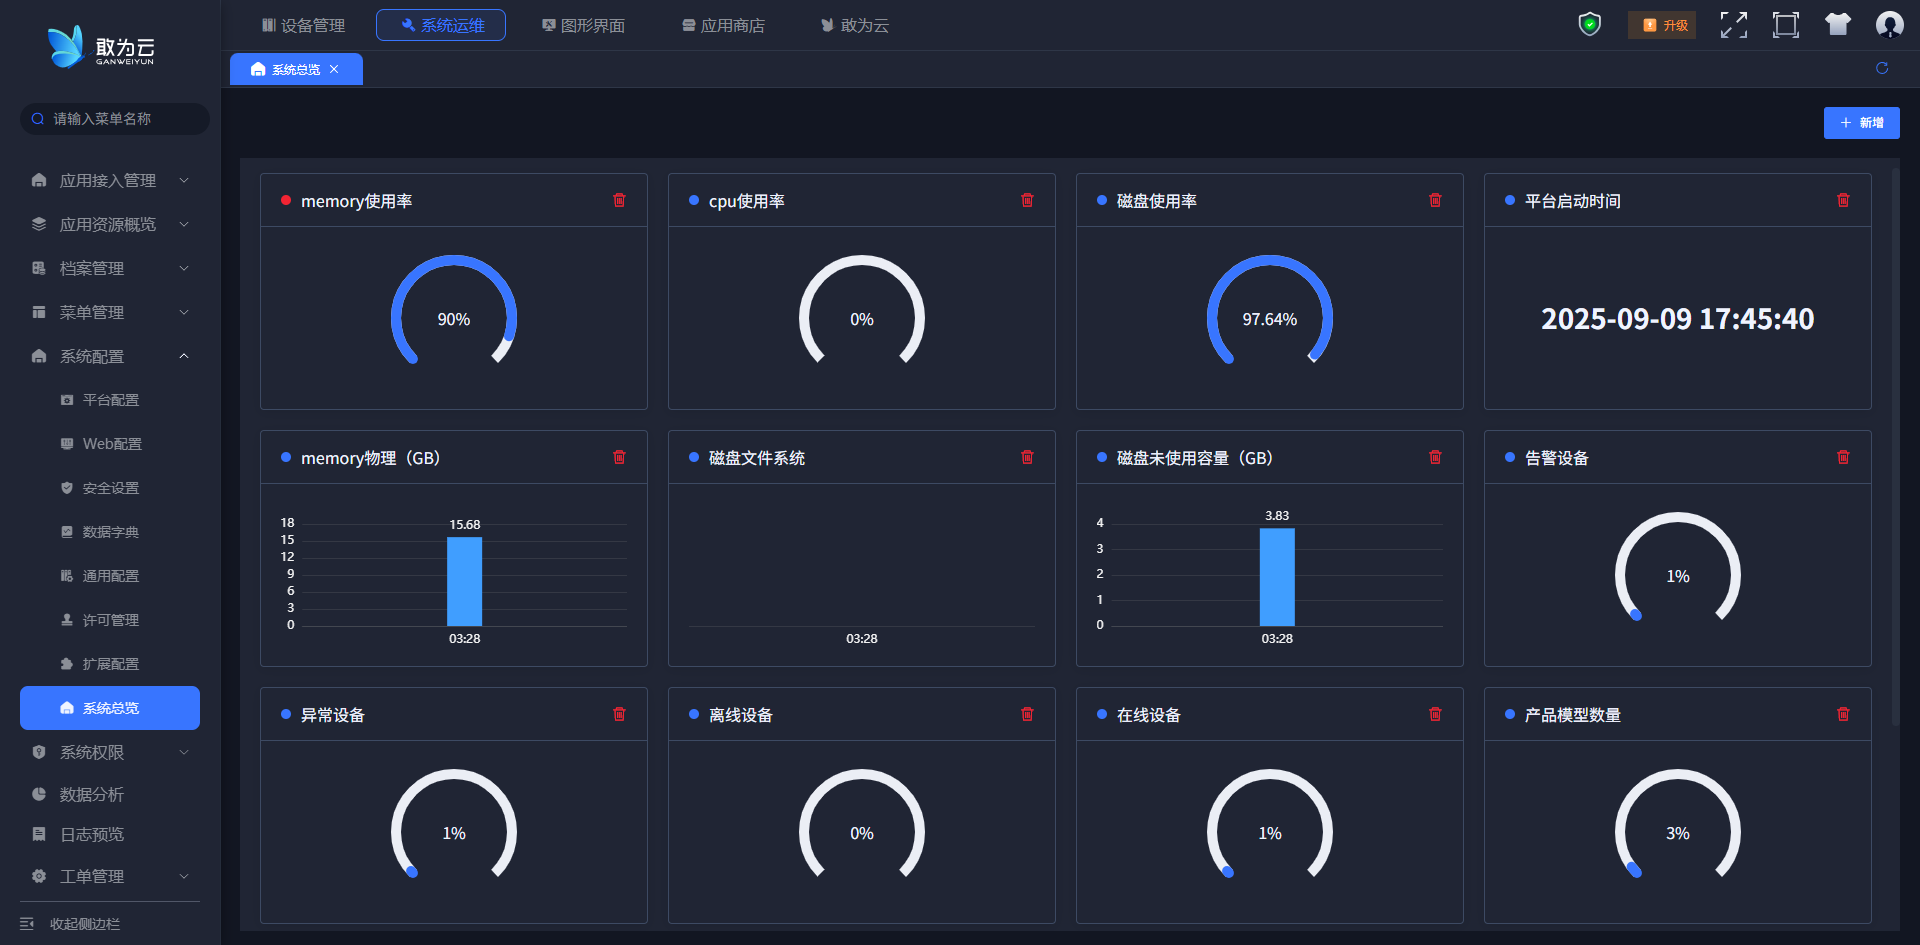Open the user avatar menu
Screen dimensions: 1920x945
[1889, 24]
